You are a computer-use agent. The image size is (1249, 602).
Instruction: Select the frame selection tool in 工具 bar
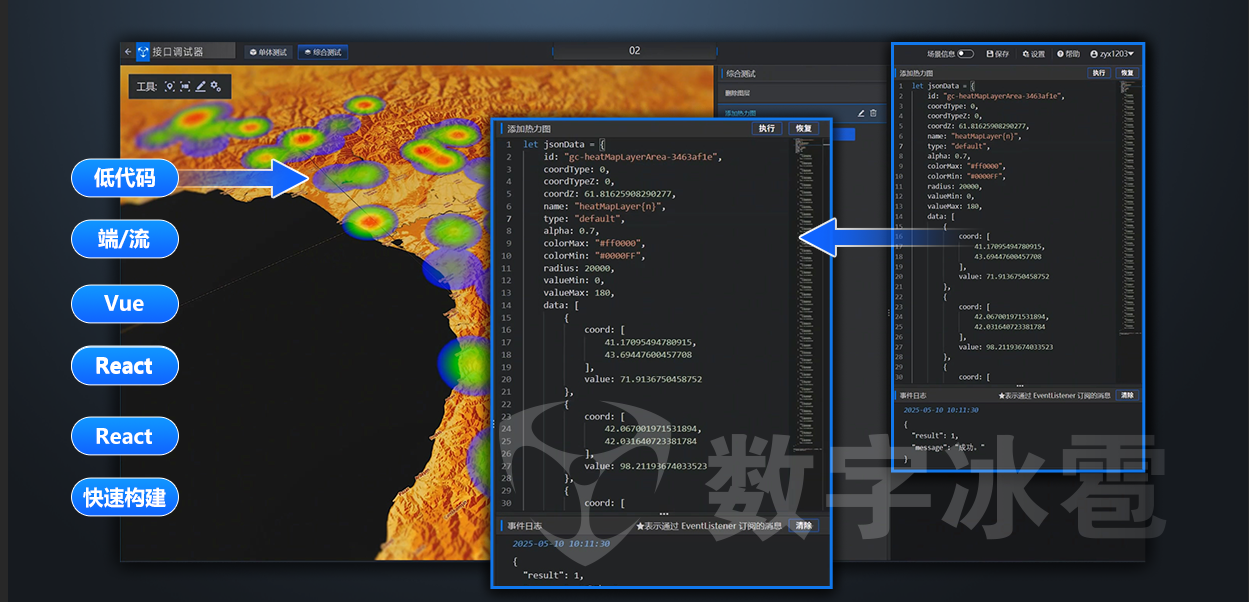[185, 87]
